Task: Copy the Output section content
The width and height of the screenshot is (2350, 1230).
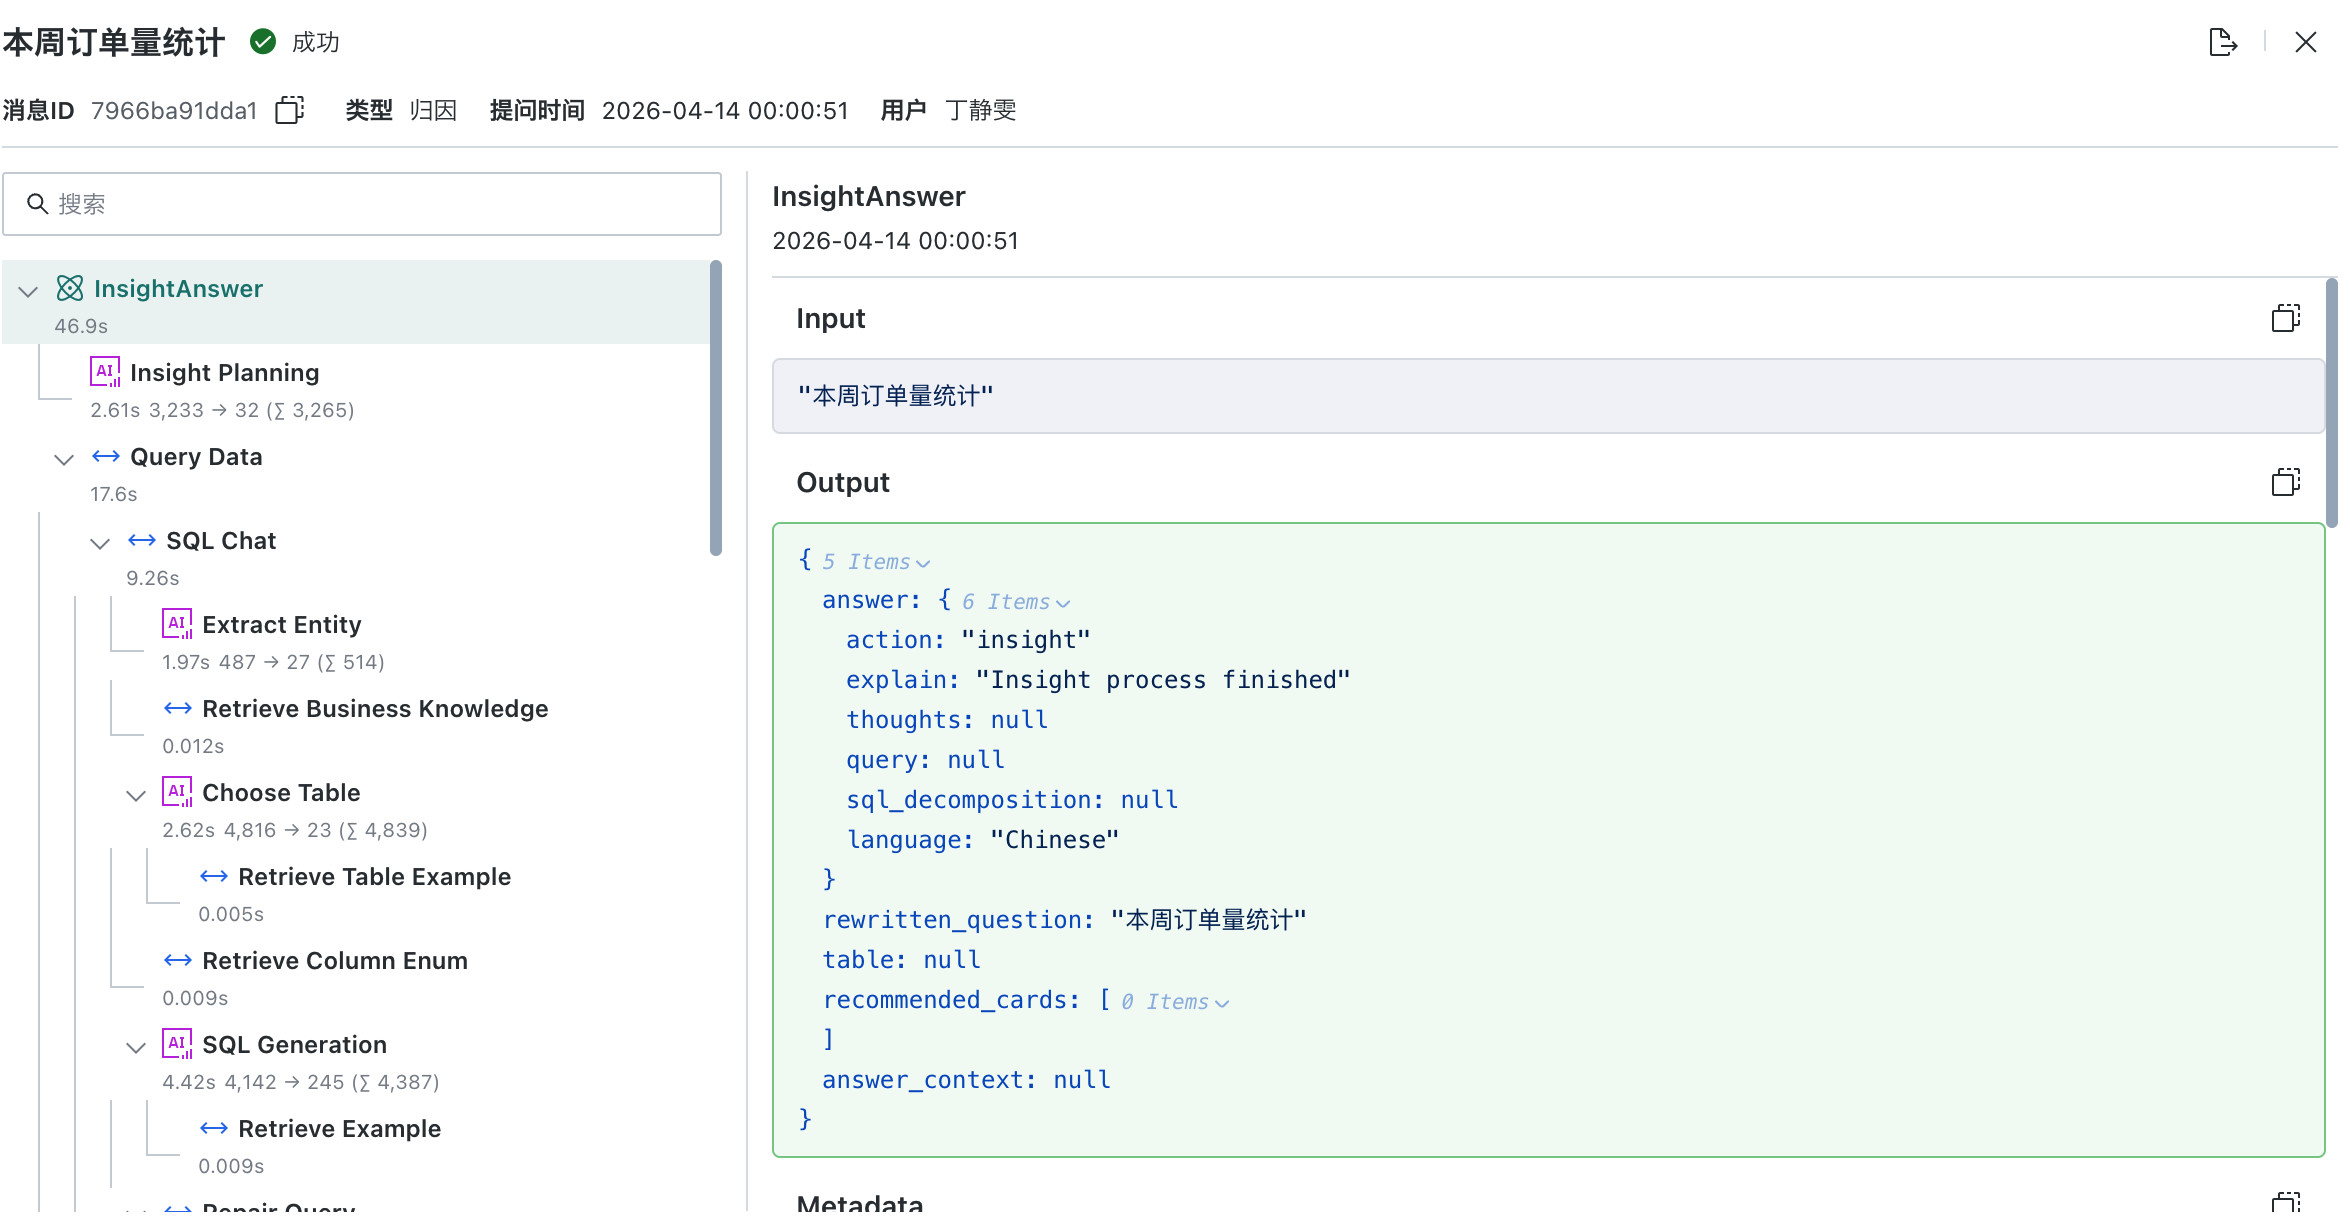Action: click(x=2285, y=482)
